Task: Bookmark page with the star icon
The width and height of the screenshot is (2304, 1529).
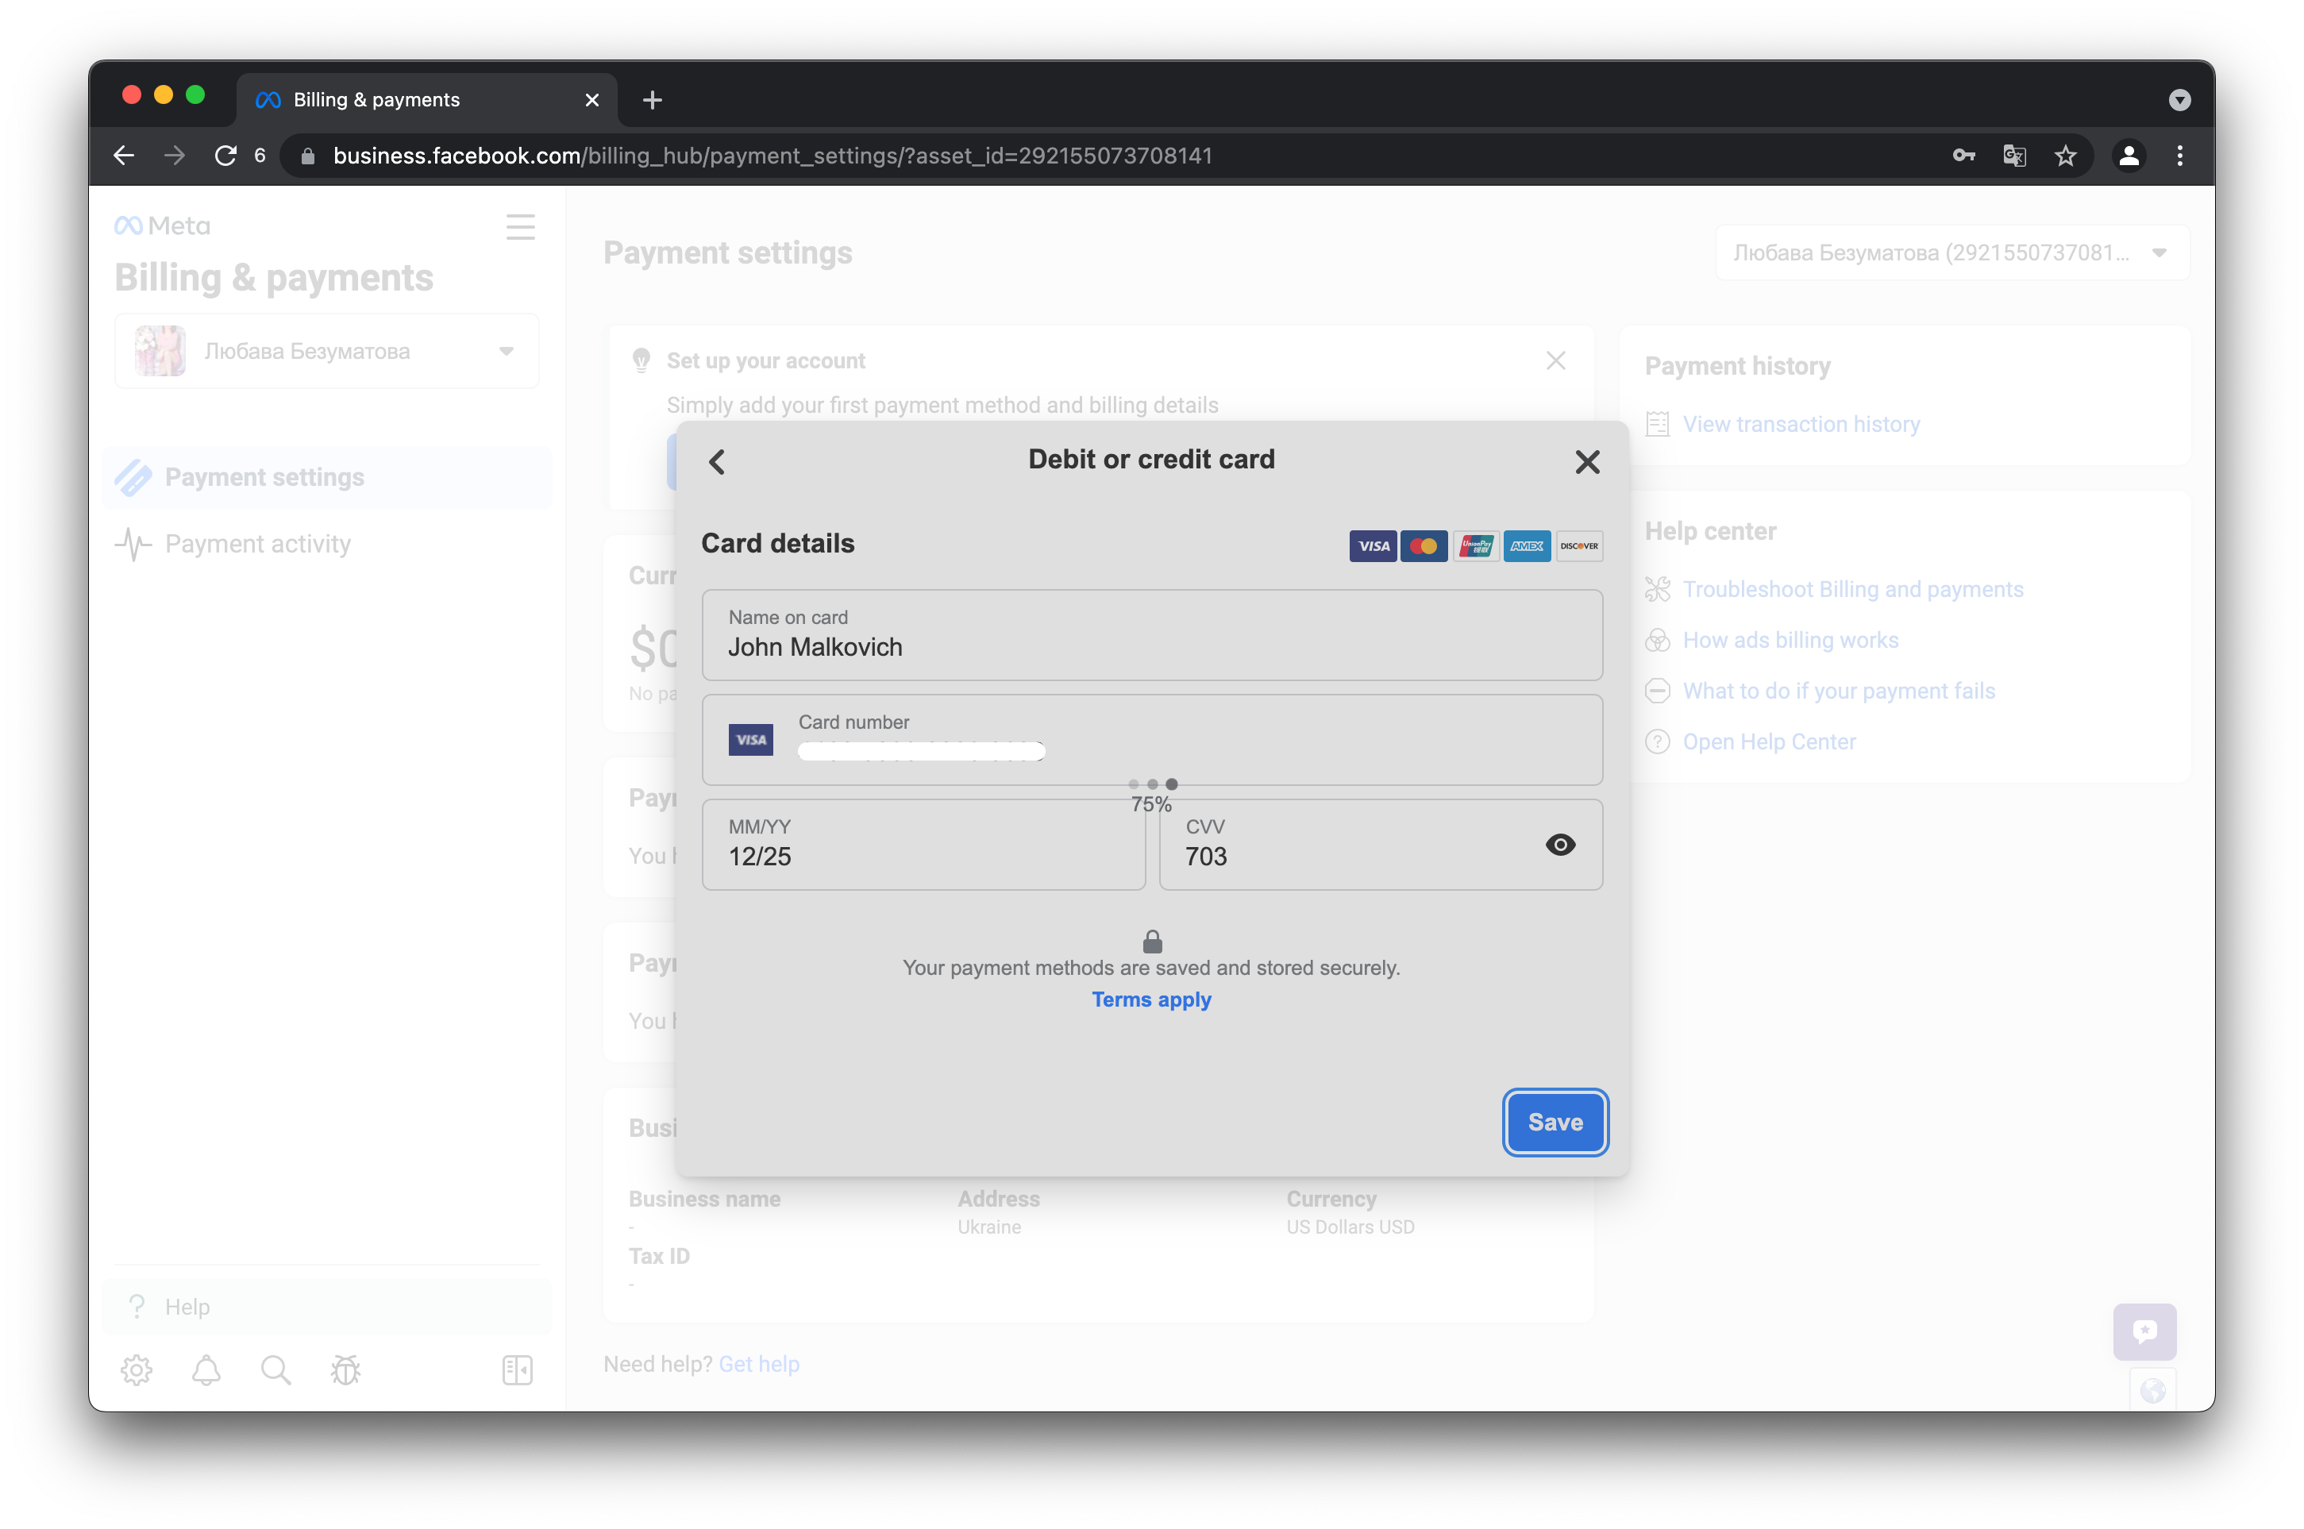Action: pos(2065,156)
